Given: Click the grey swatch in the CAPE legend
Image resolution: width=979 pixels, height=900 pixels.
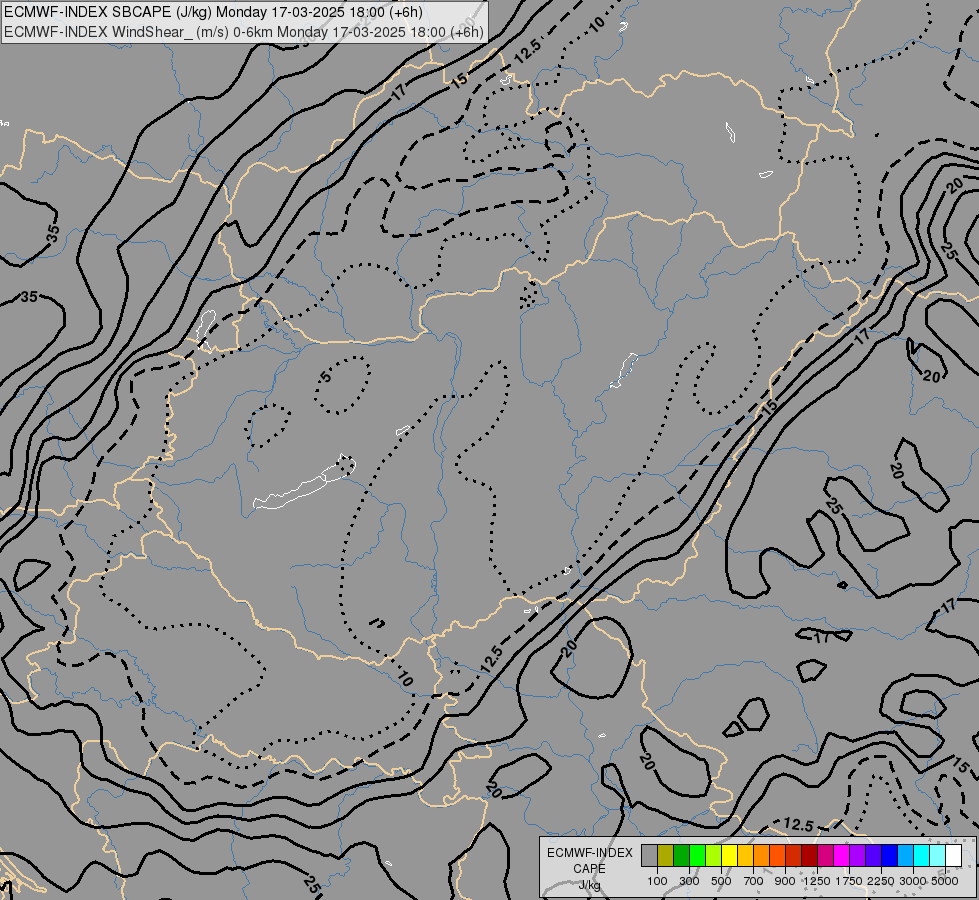Looking at the screenshot, I should [x=649, y=856].
